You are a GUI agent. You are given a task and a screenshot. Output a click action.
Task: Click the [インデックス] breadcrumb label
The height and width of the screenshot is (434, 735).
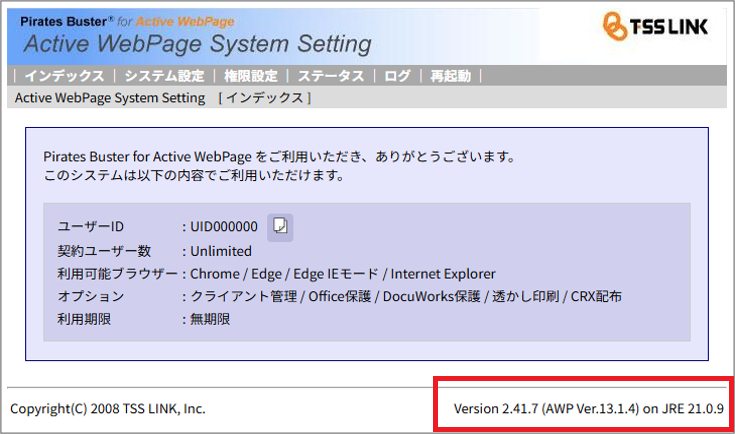point(265,98)
